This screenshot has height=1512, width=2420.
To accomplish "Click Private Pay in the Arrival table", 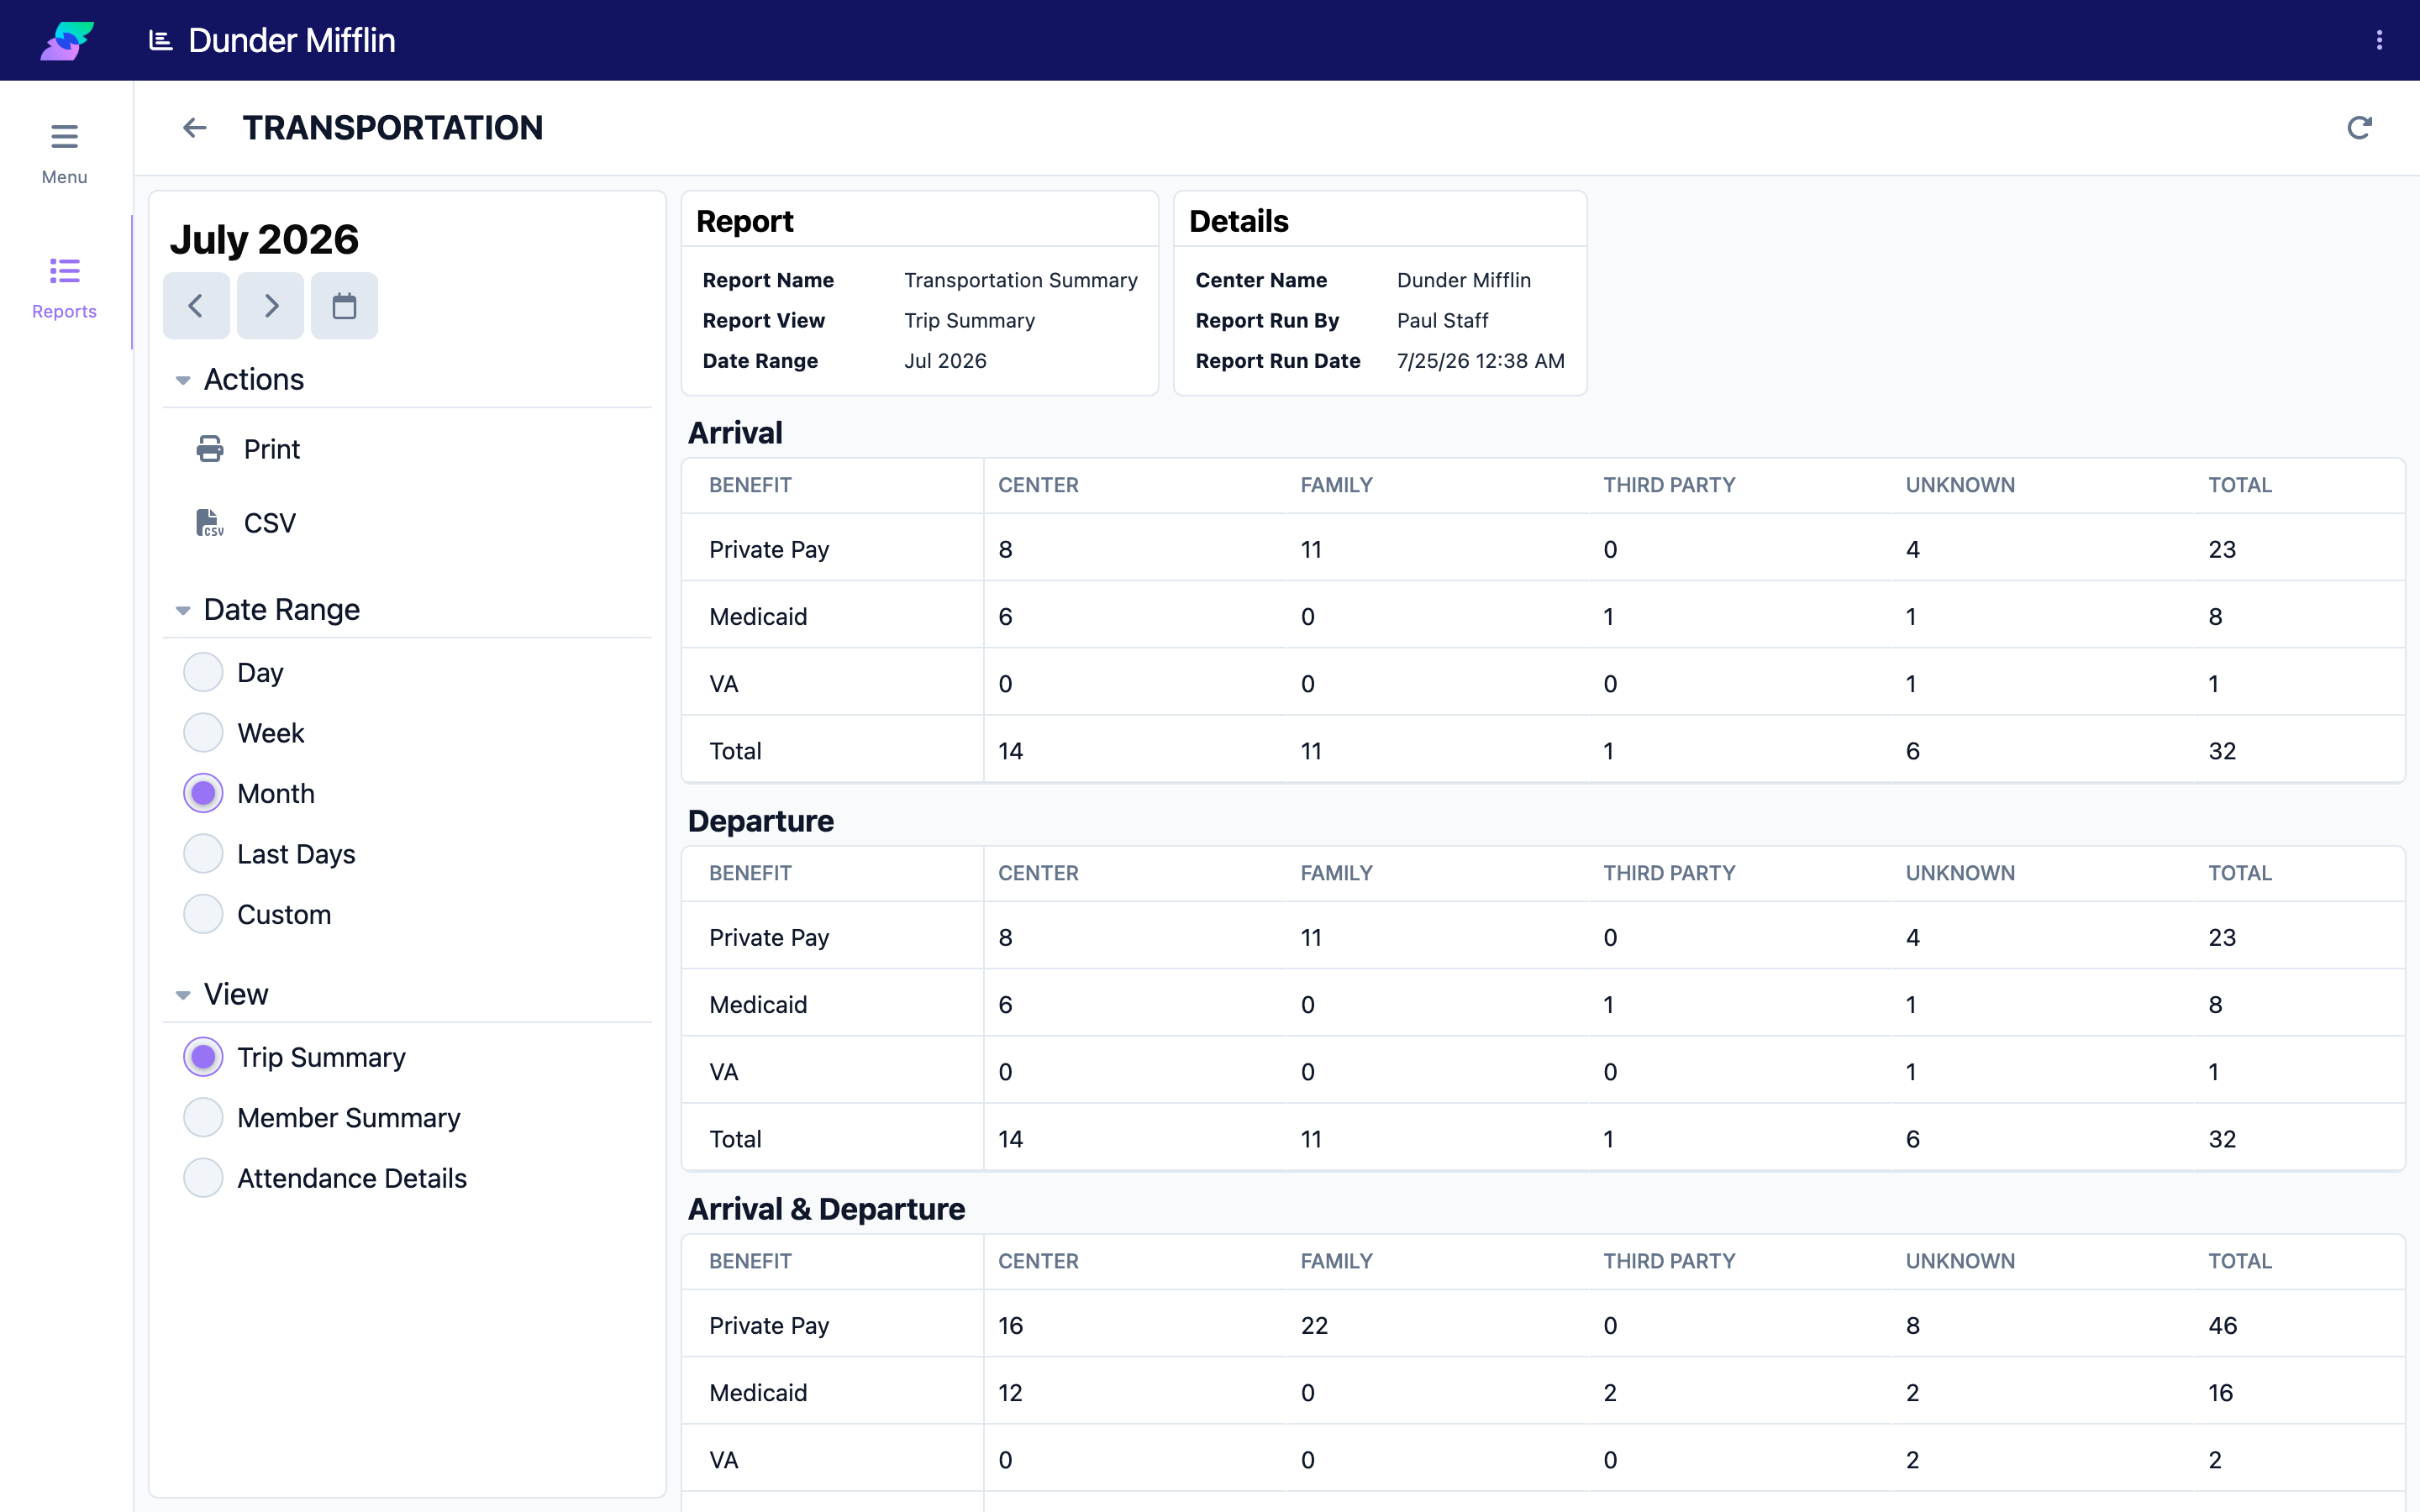I will click(768, 549).
